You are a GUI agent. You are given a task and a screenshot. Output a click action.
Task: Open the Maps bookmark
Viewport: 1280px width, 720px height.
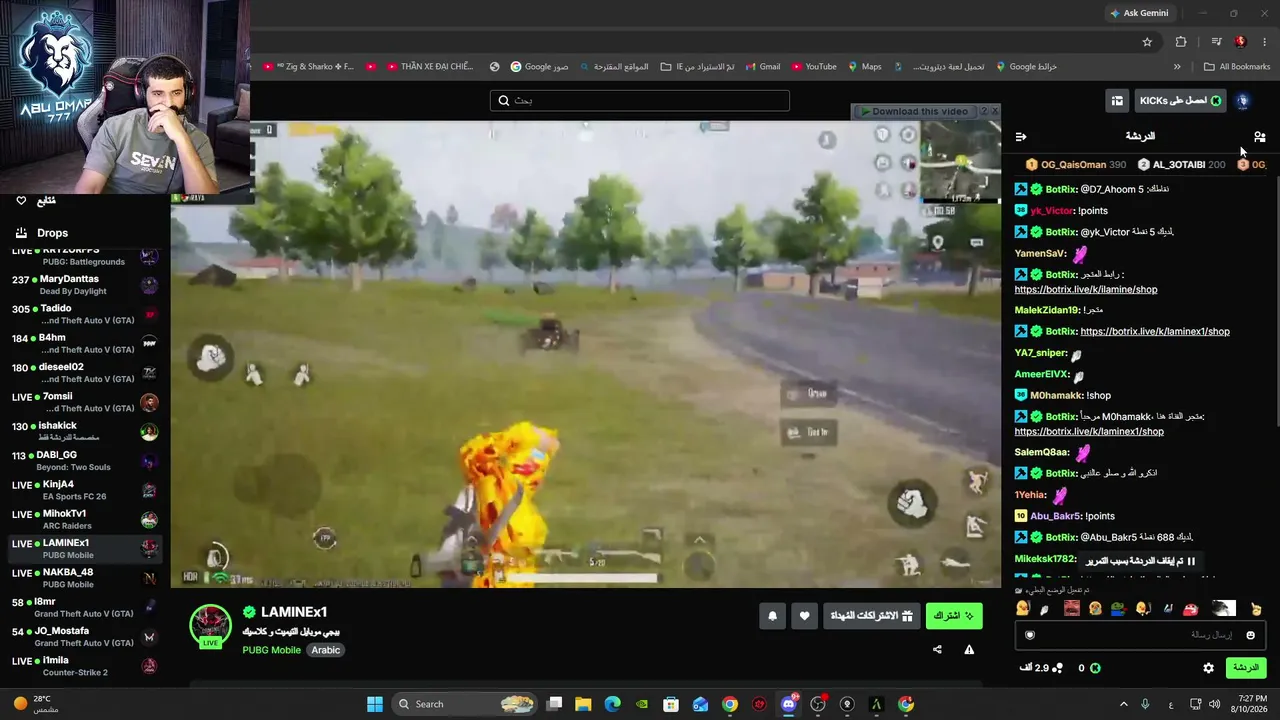point(865,67)
